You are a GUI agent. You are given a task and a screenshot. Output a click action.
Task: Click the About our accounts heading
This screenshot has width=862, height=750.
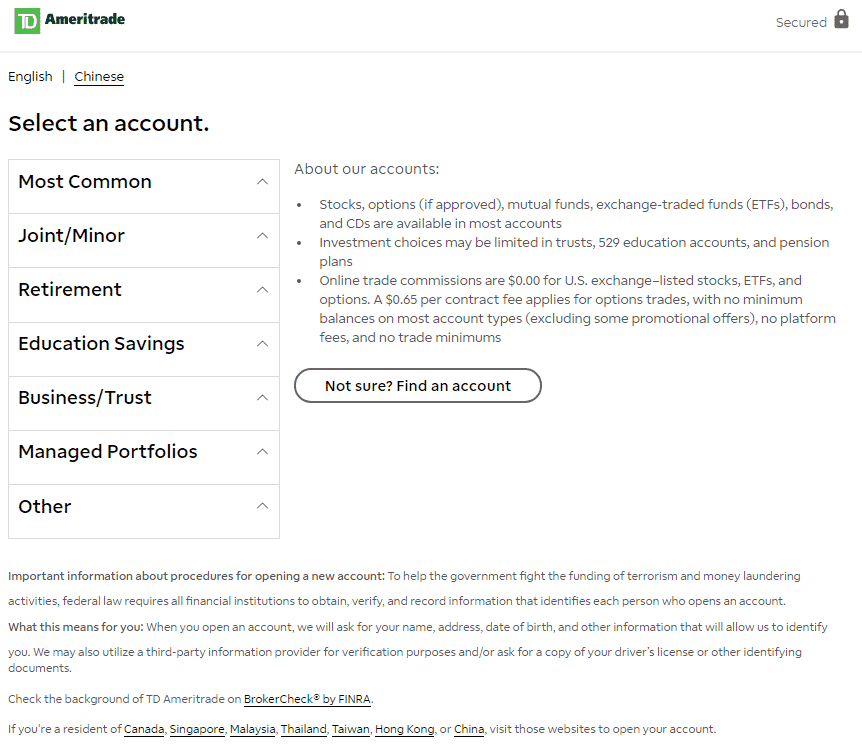pos(367,169)
